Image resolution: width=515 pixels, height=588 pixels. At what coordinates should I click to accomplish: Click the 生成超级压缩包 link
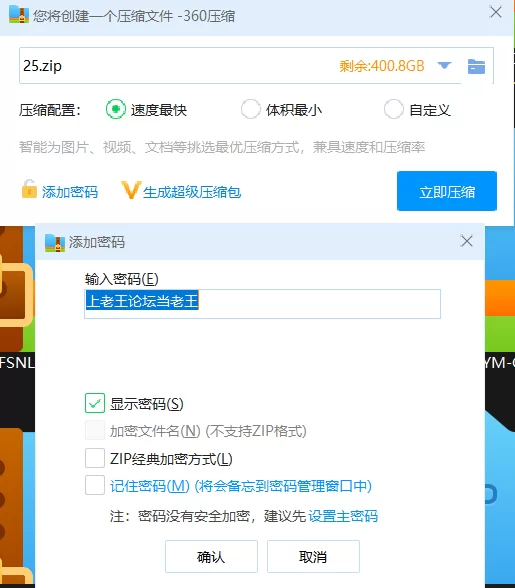tap(192, 192)
